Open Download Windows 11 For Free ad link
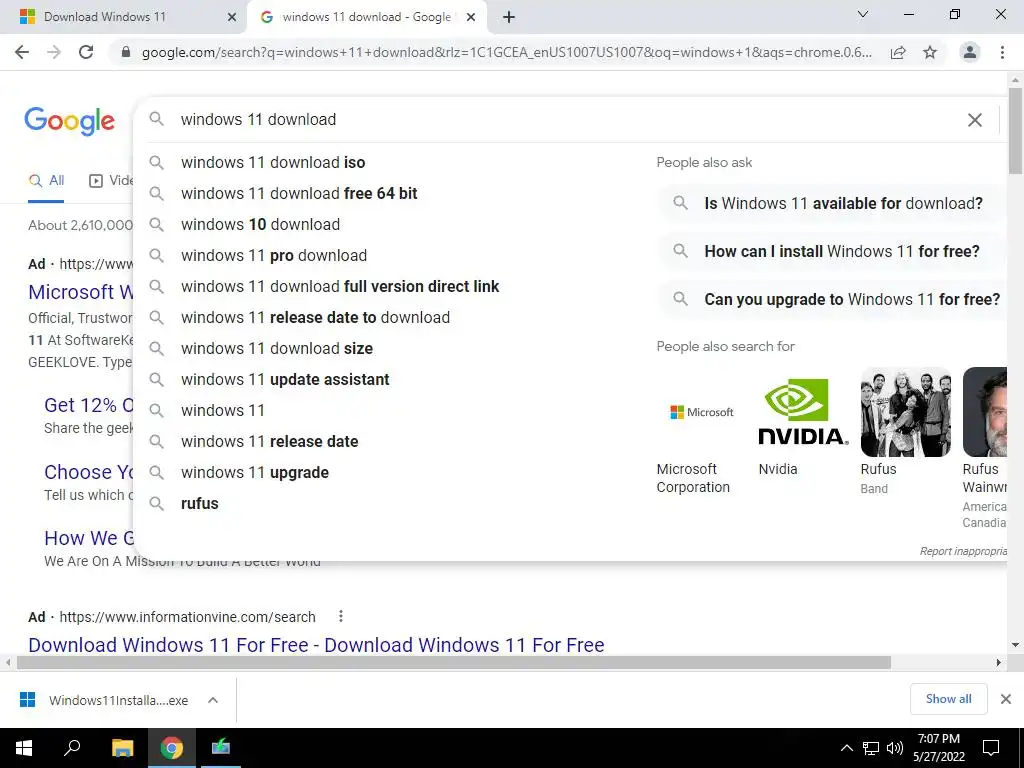This screenshot has height=768, width=1024. (316, 645)
